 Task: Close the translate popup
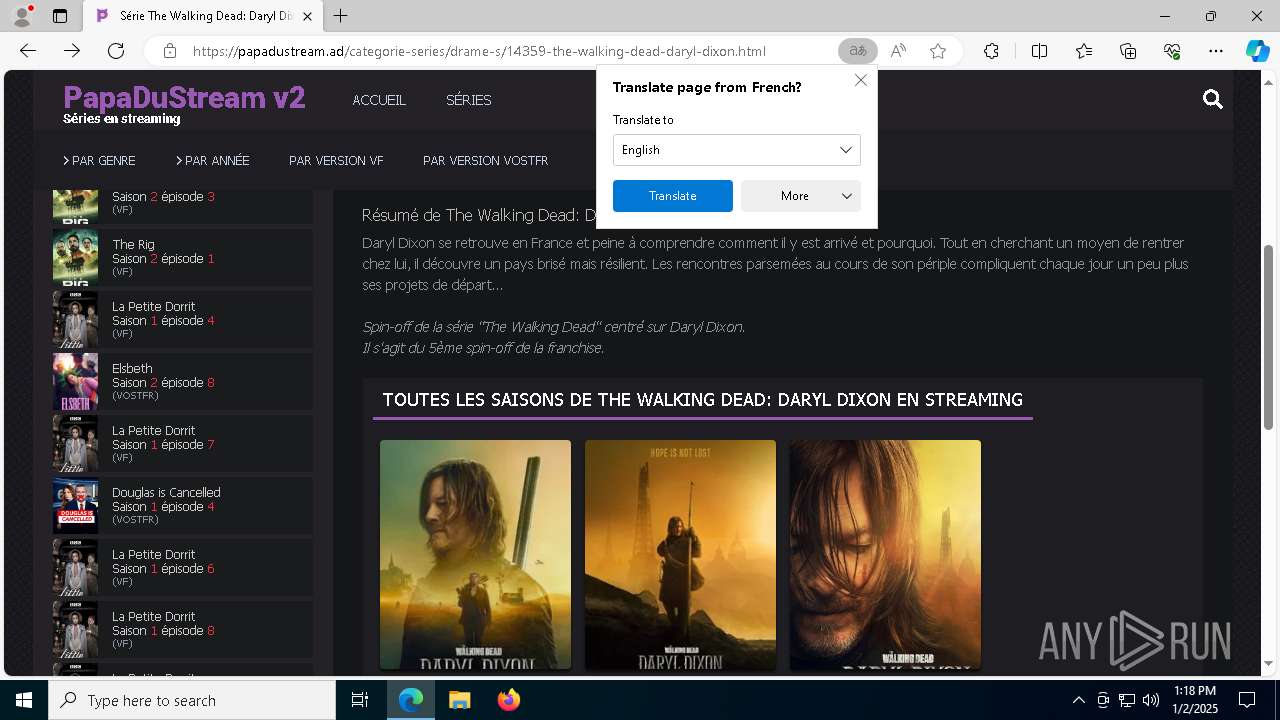click(861, 80)
